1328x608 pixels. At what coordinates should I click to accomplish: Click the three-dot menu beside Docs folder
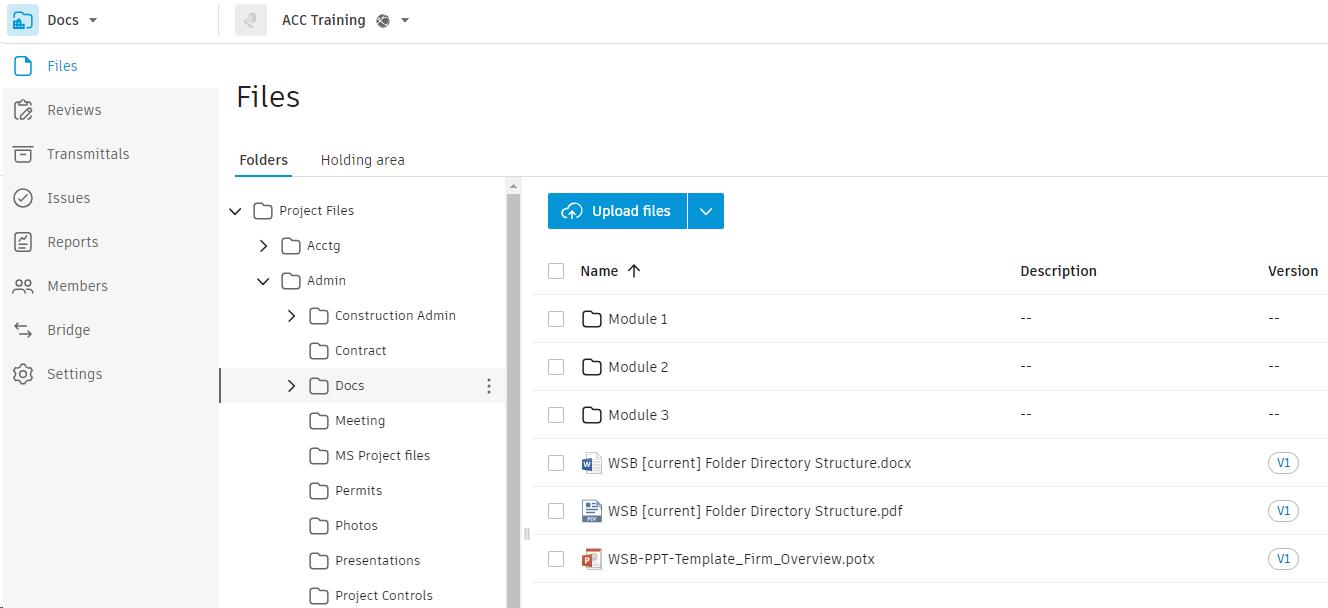tap(489, 386)
